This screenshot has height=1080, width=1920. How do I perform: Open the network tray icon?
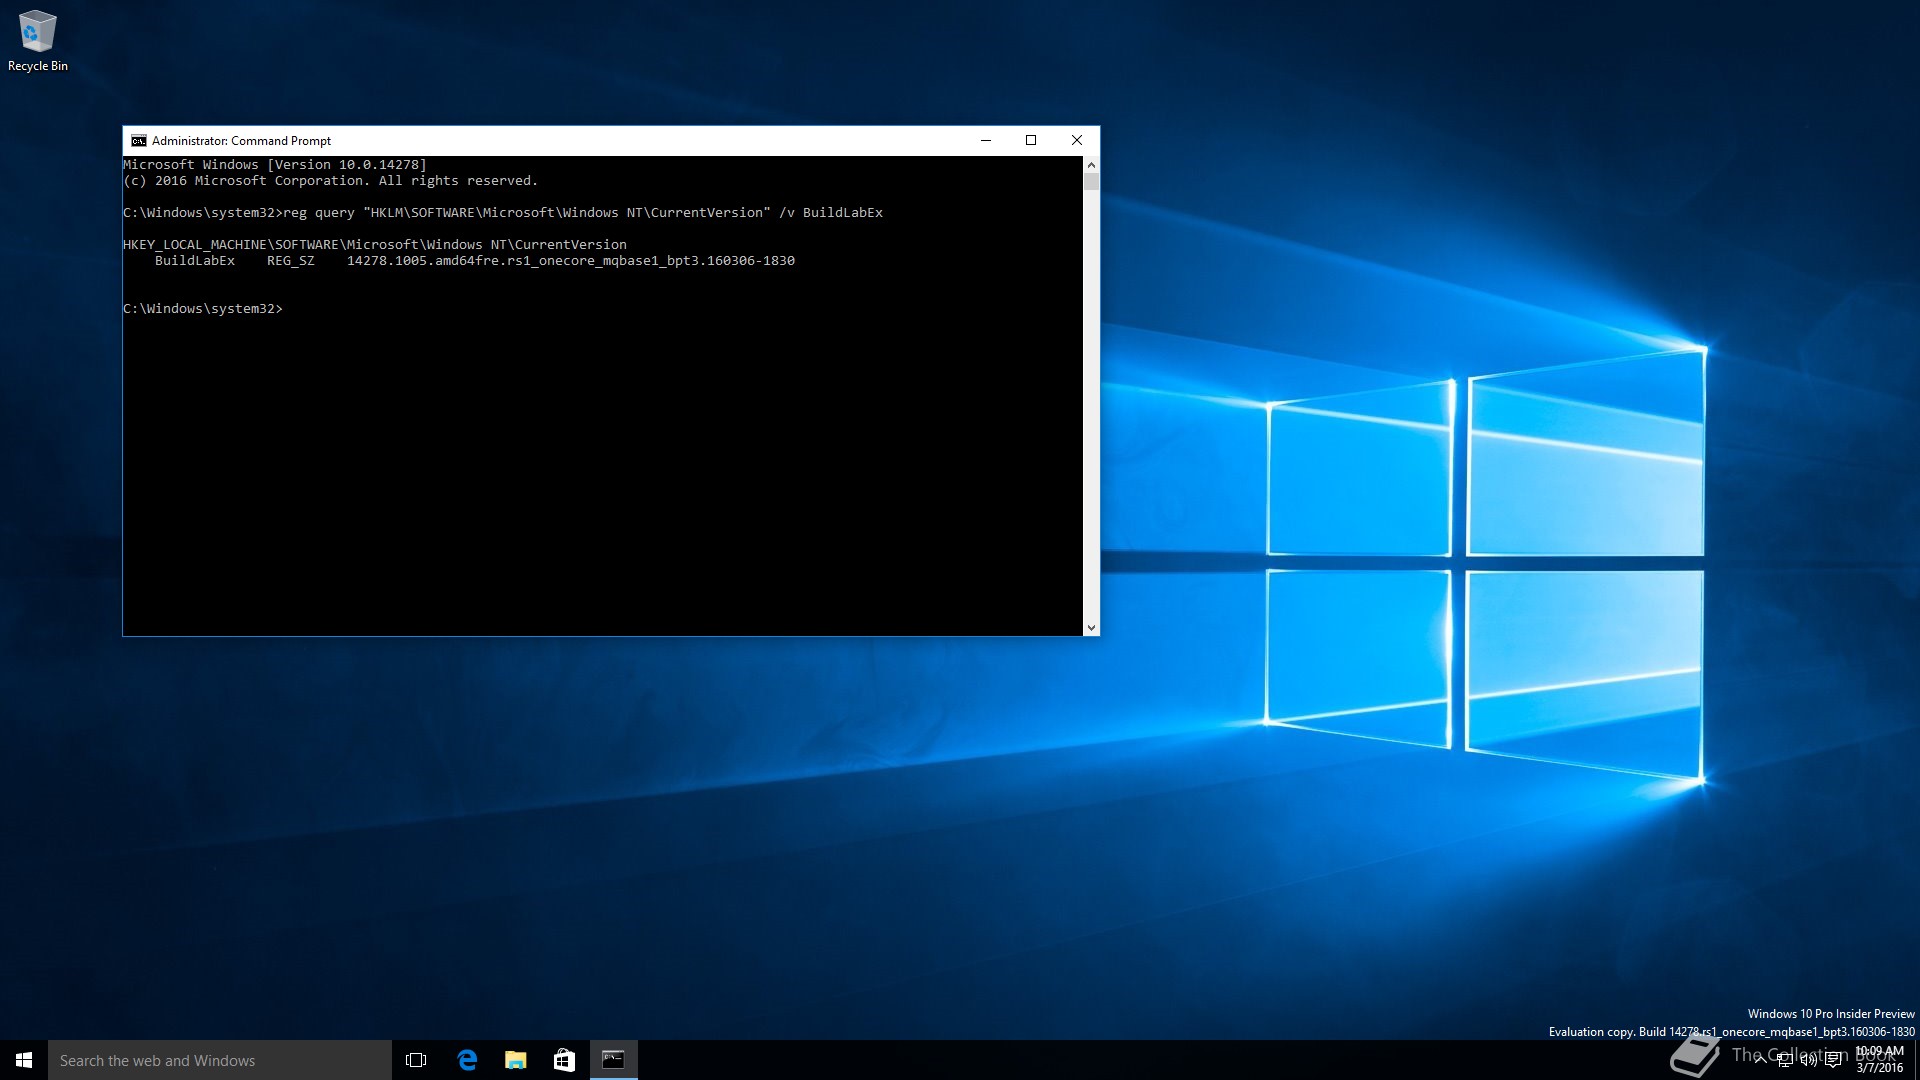pyautogui.click(x=1785, y=1060)
